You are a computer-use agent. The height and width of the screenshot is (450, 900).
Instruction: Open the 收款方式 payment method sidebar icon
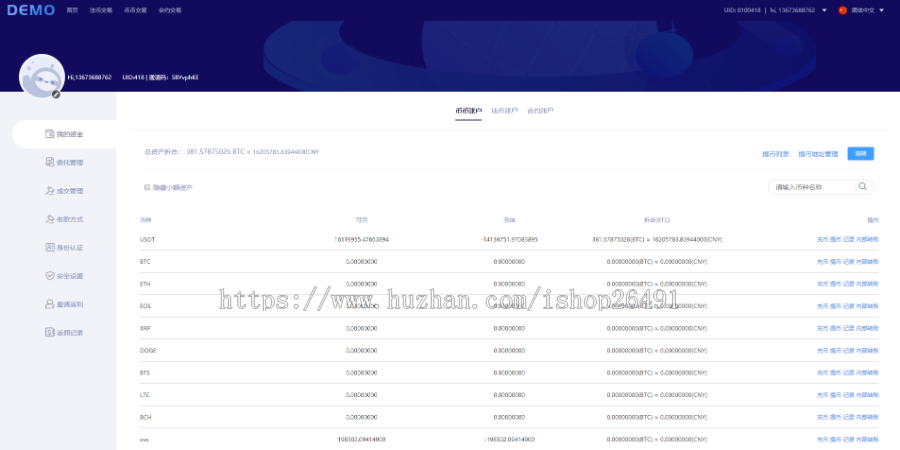[x=49, y=219]
